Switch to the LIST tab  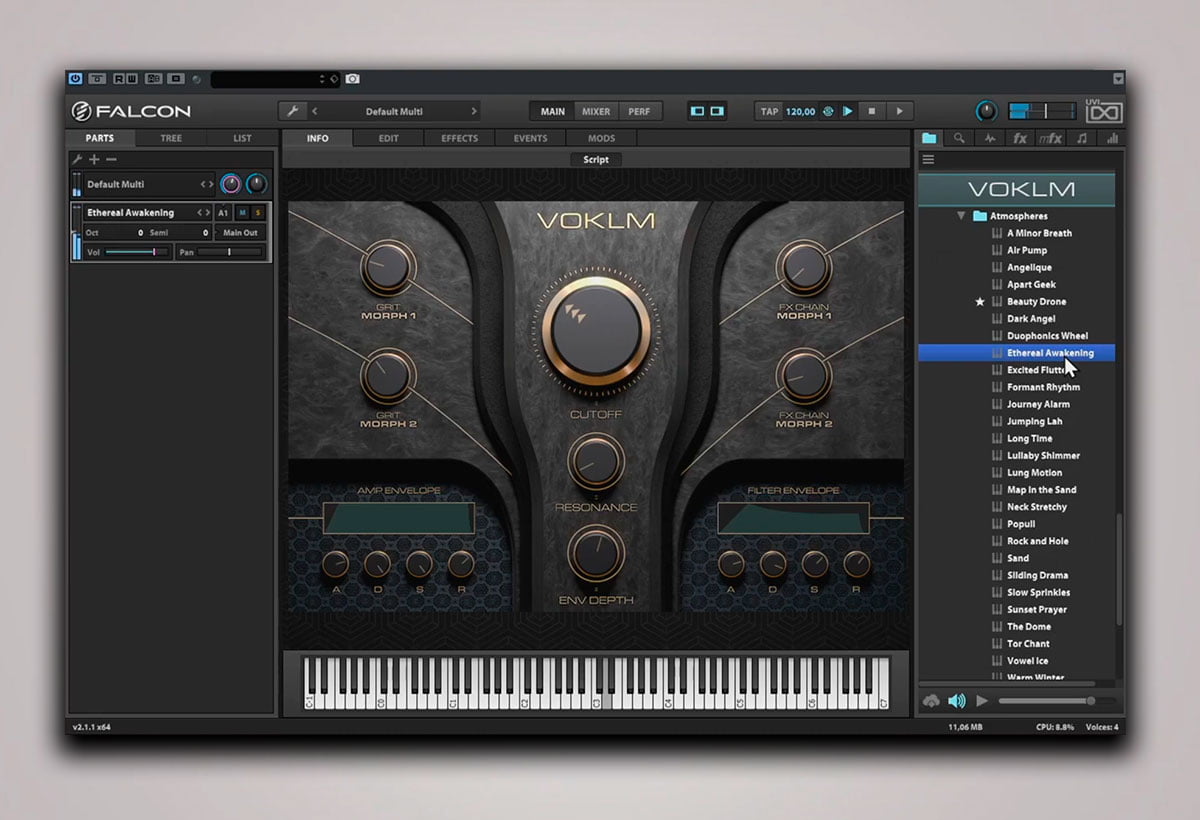click(242, 138)
